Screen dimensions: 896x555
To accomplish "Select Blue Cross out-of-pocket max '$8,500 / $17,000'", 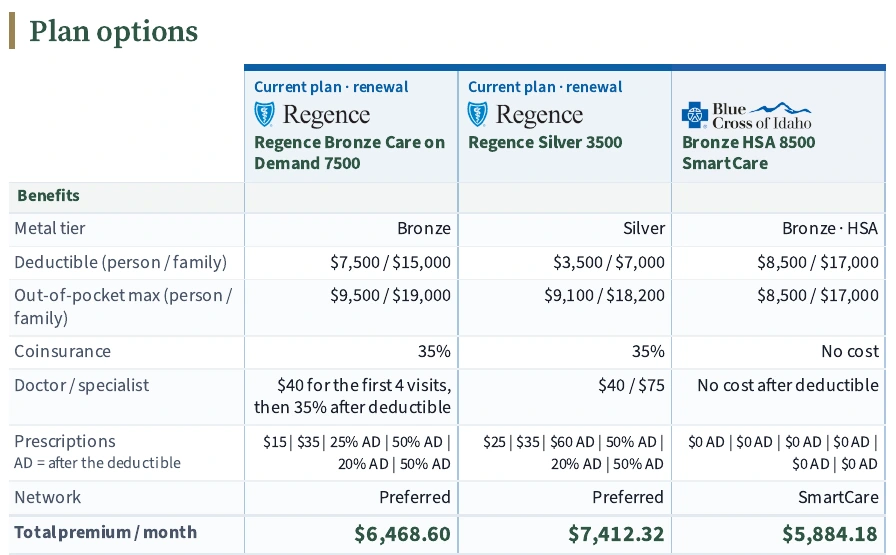I will point(817,296).
